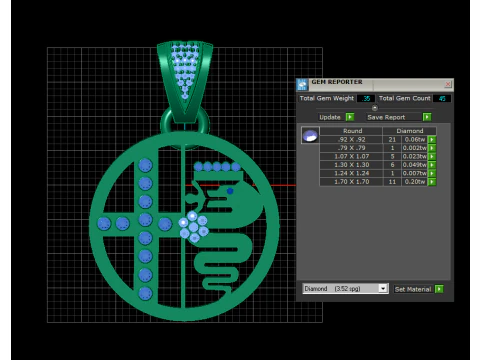The height and width of the screenshot is (360, 480).
Task: Select the round gem thumbnail icon
Action: pyautogui.click(x=310, y=135)
